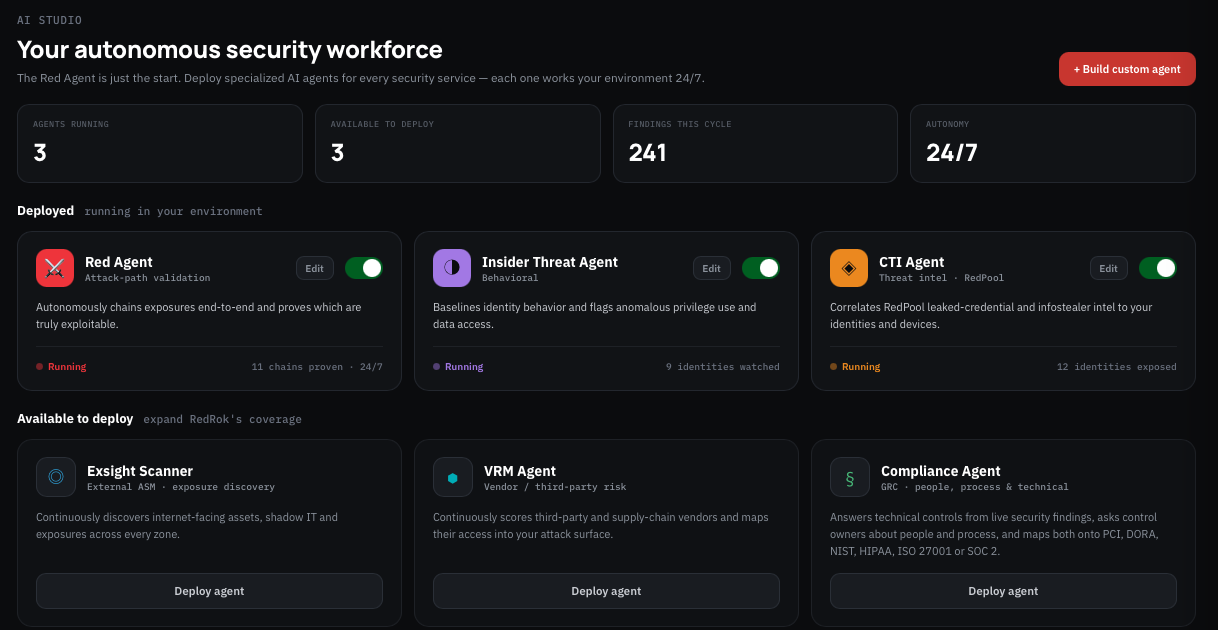
Task: Disable the Red Agent toggle
Action: (x=364, y=268)
